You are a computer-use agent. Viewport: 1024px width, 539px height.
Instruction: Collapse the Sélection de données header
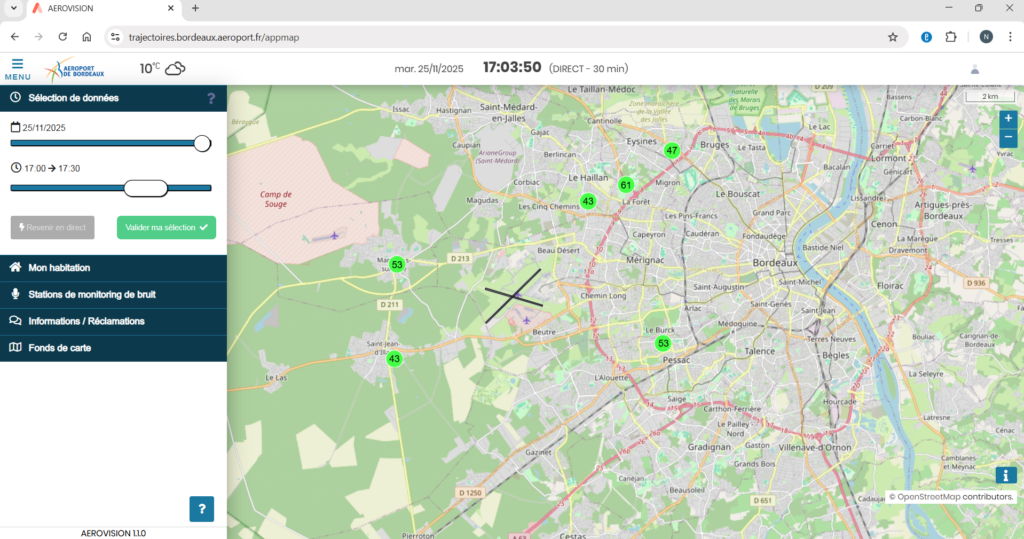point(73,98)
